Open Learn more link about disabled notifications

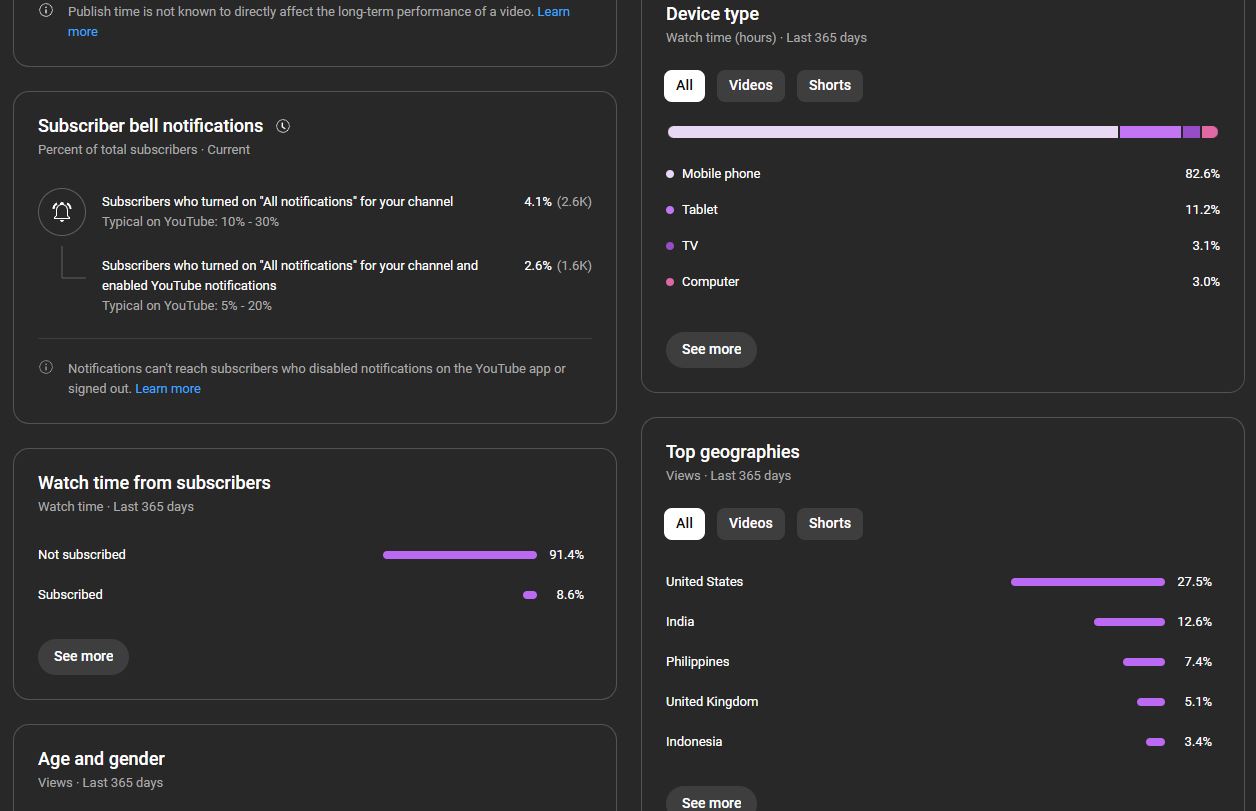[x=168, y=388]
